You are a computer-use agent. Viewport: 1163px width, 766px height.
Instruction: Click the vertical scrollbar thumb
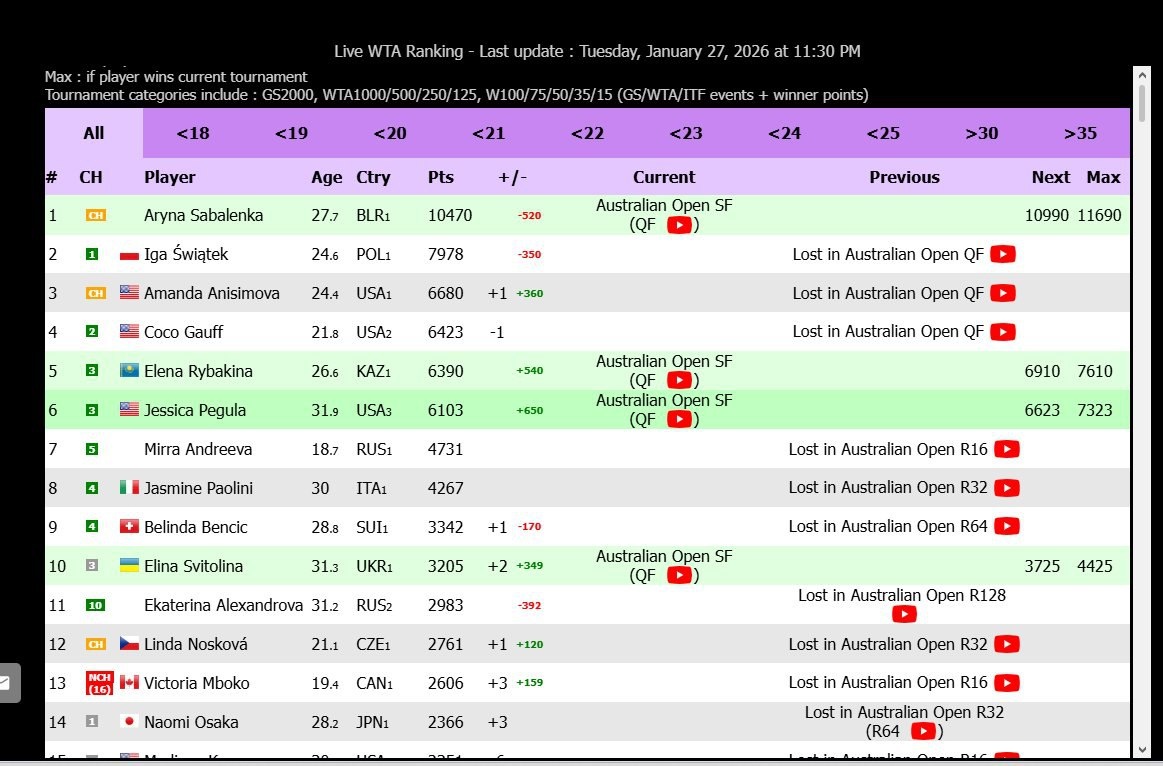point(1141,103)
